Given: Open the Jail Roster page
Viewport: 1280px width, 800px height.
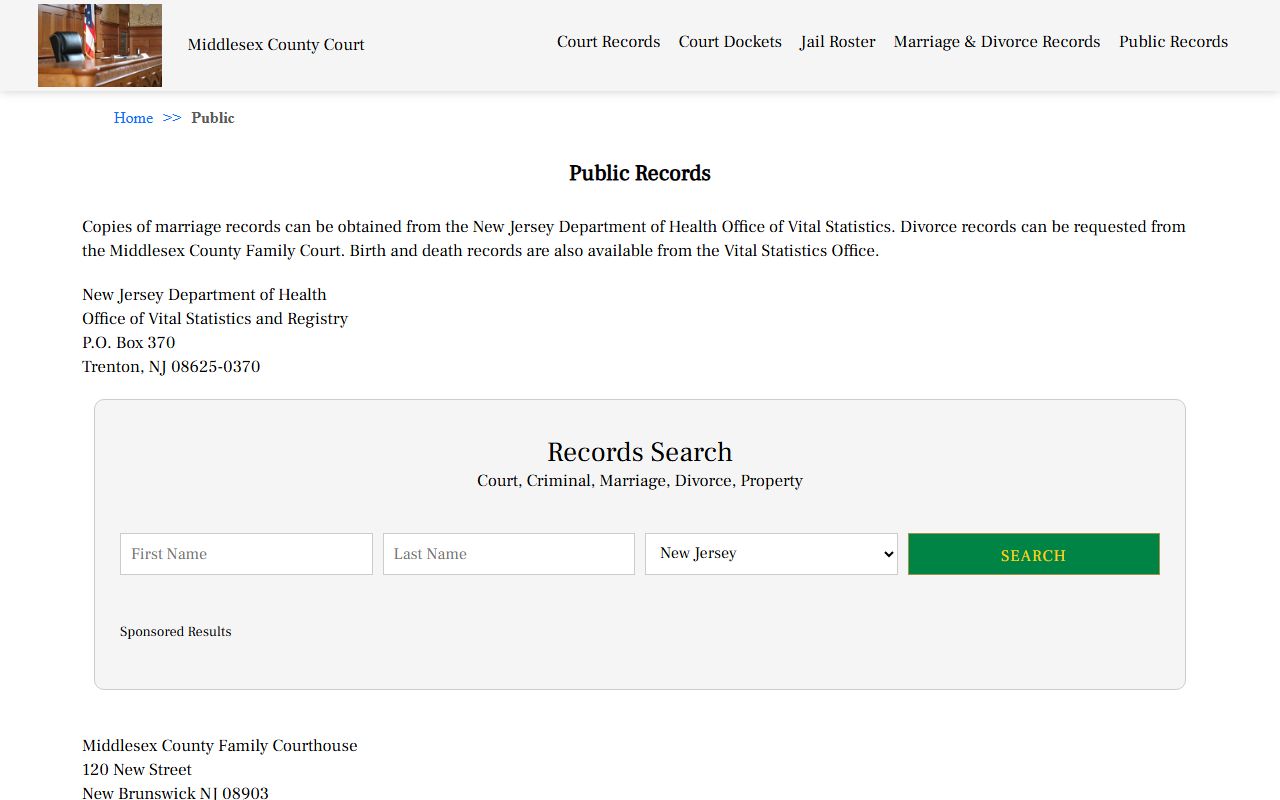Looking at the screenshot, I should point(838,42).
